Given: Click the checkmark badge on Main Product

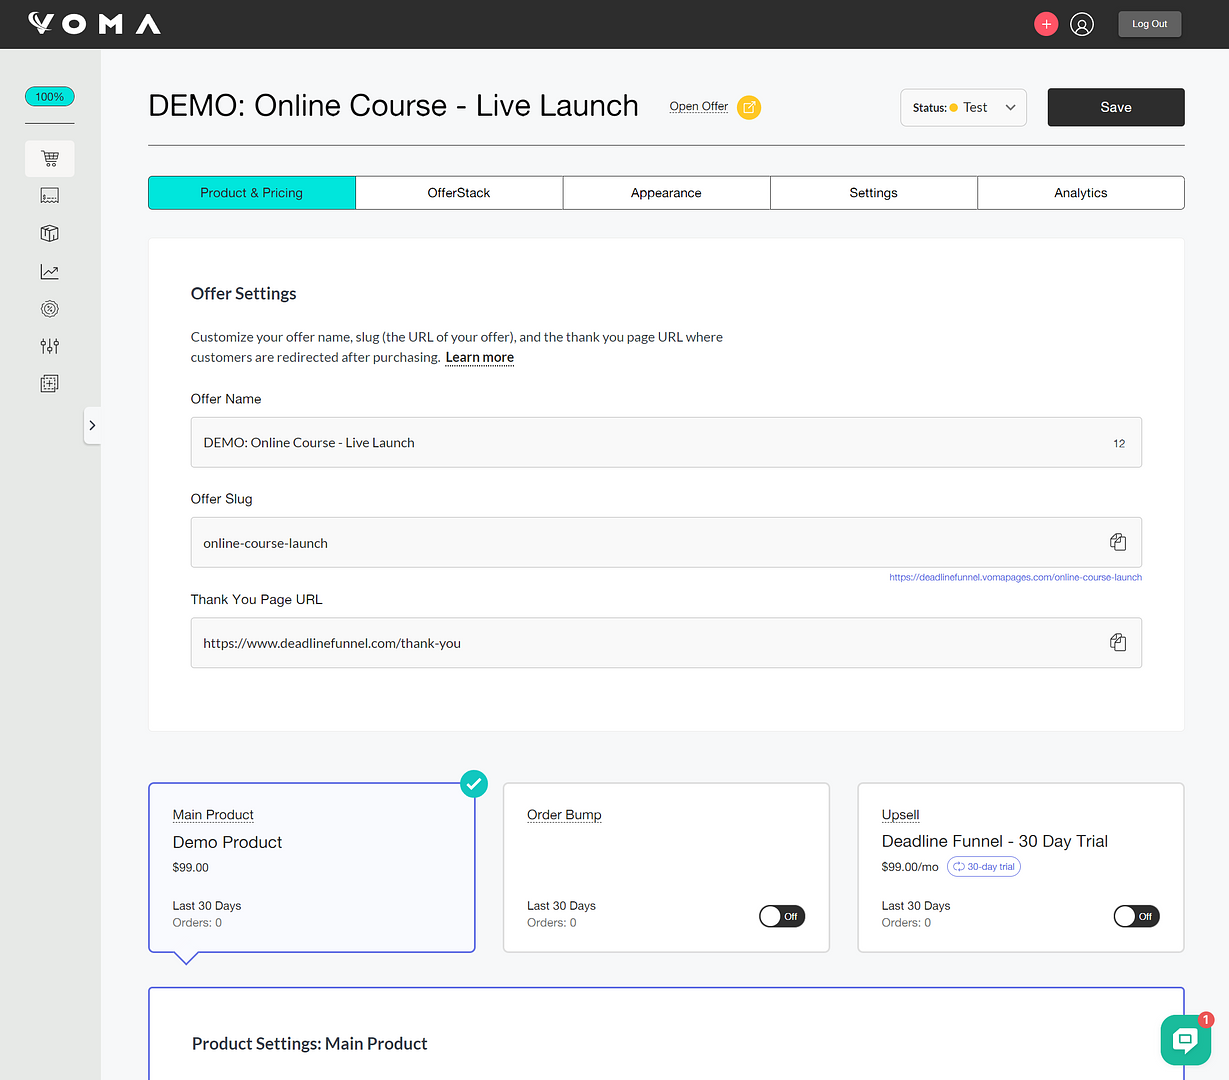Looking at the screenshot, I should (x=474, y=784).
